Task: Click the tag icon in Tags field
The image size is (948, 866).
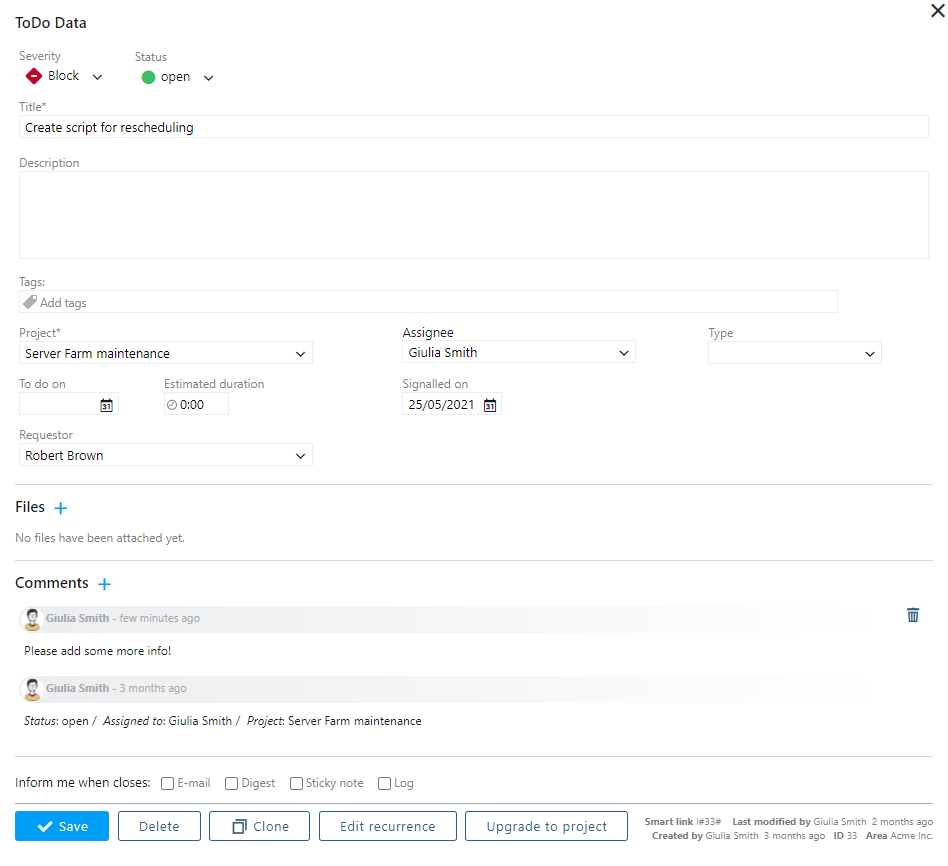Action: pos(30,302)
